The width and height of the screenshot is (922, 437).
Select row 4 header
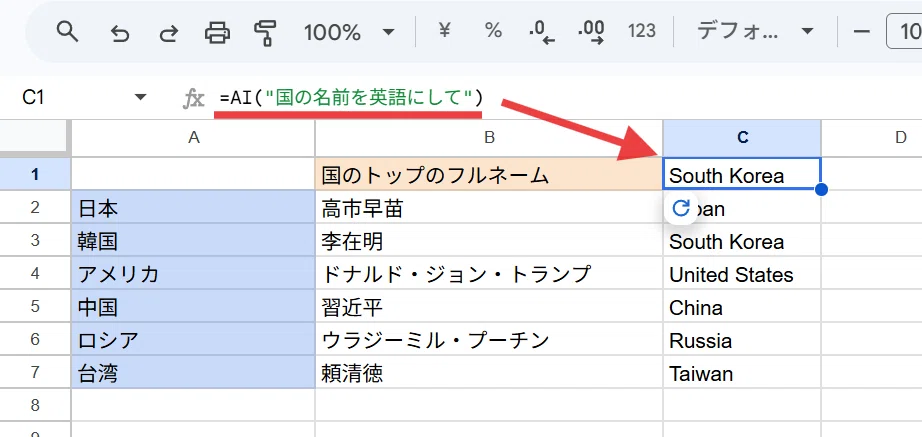point(35,273)
